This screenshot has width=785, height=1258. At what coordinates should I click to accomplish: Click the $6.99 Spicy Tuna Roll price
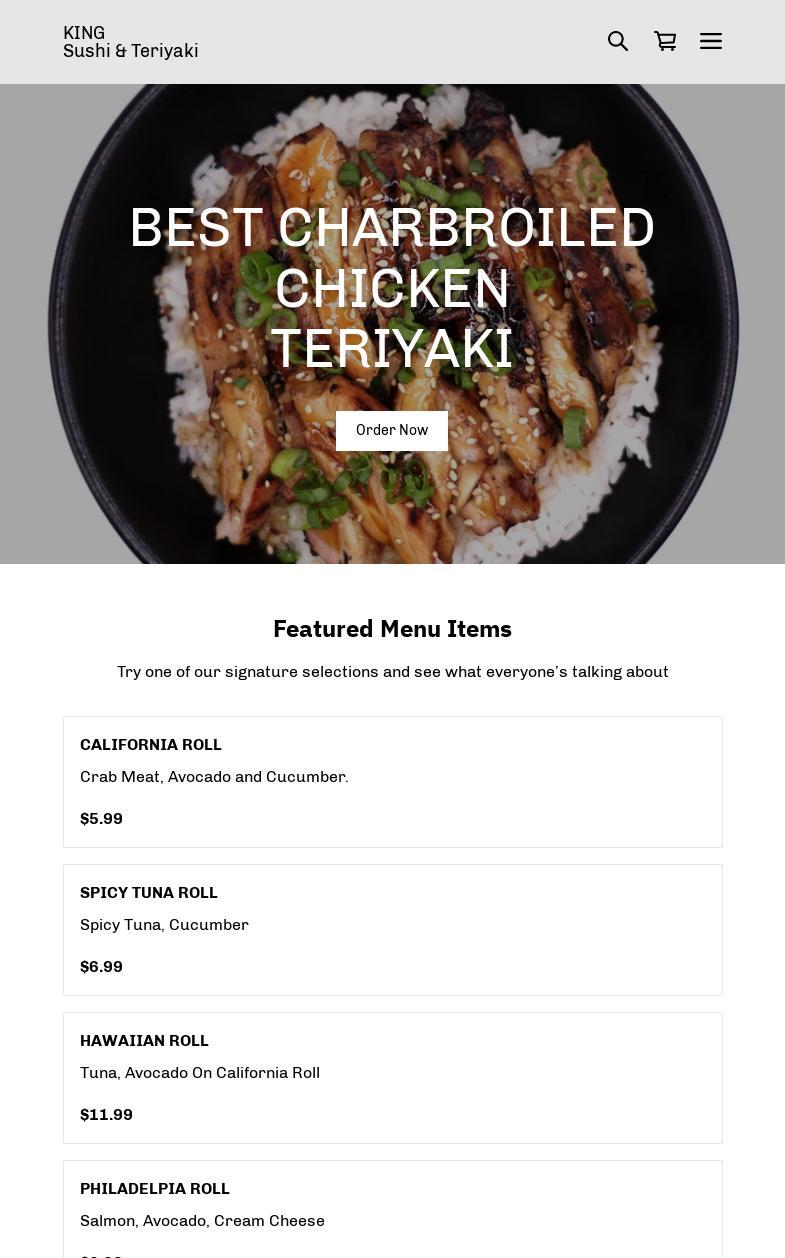(101, 967)
